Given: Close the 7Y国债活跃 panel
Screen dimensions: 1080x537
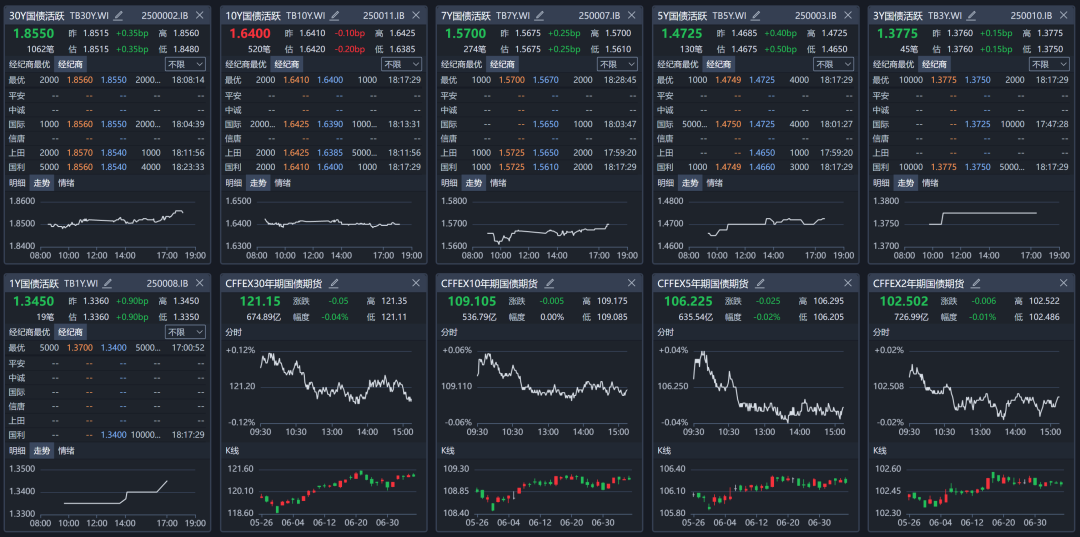Looking at the screenshot, I should [632, 15].
